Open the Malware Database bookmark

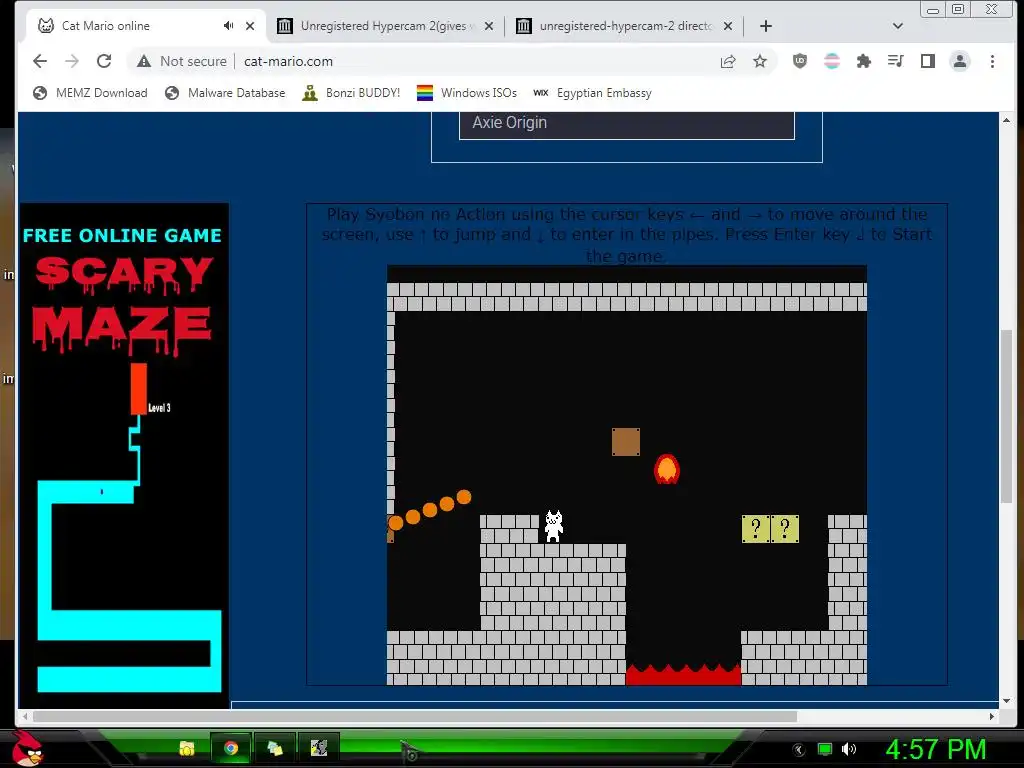[x=225, y=93]
